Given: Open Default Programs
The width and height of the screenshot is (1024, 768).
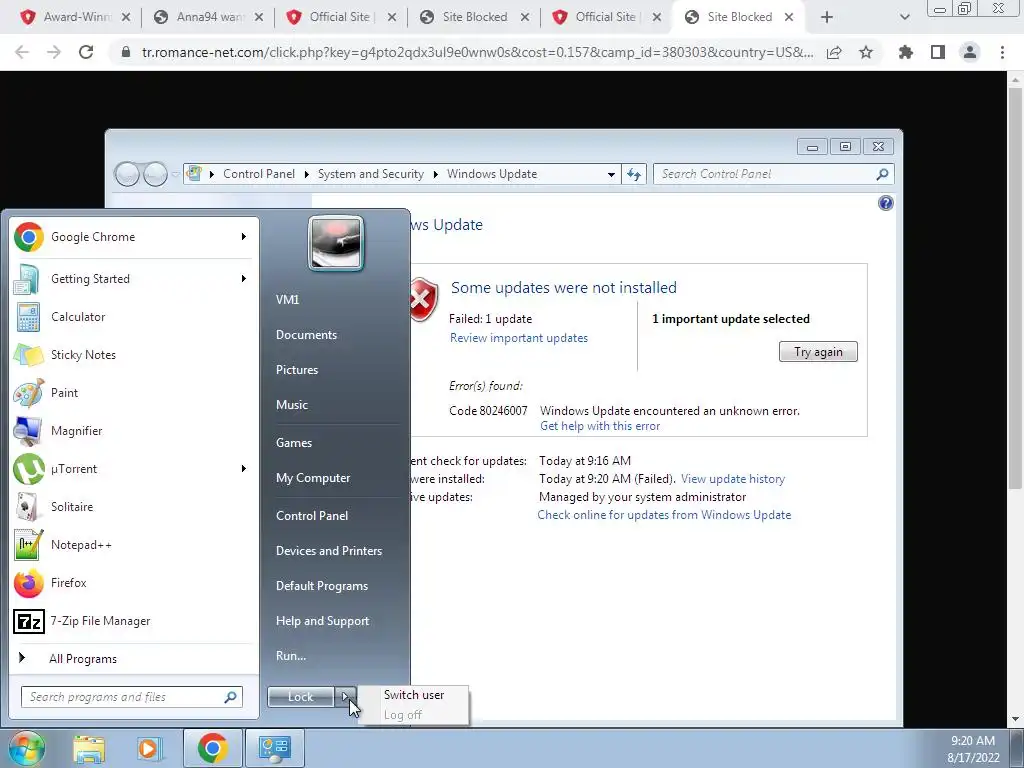Looking at the screenshot, I should pos(322,586).
